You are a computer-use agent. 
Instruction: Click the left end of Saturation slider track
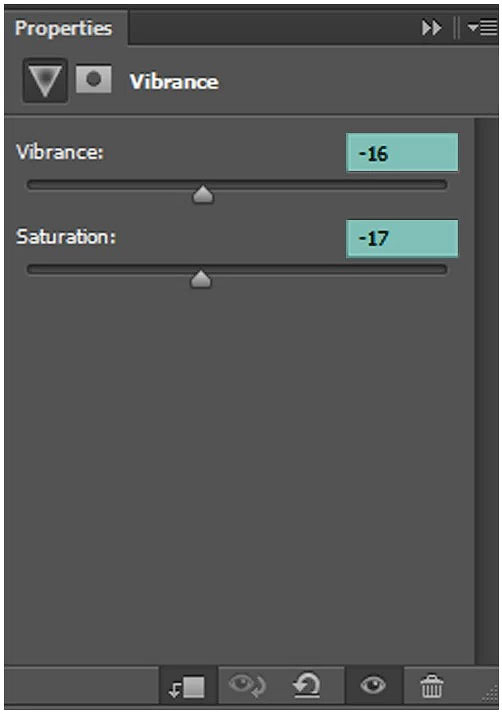[33, 270]
